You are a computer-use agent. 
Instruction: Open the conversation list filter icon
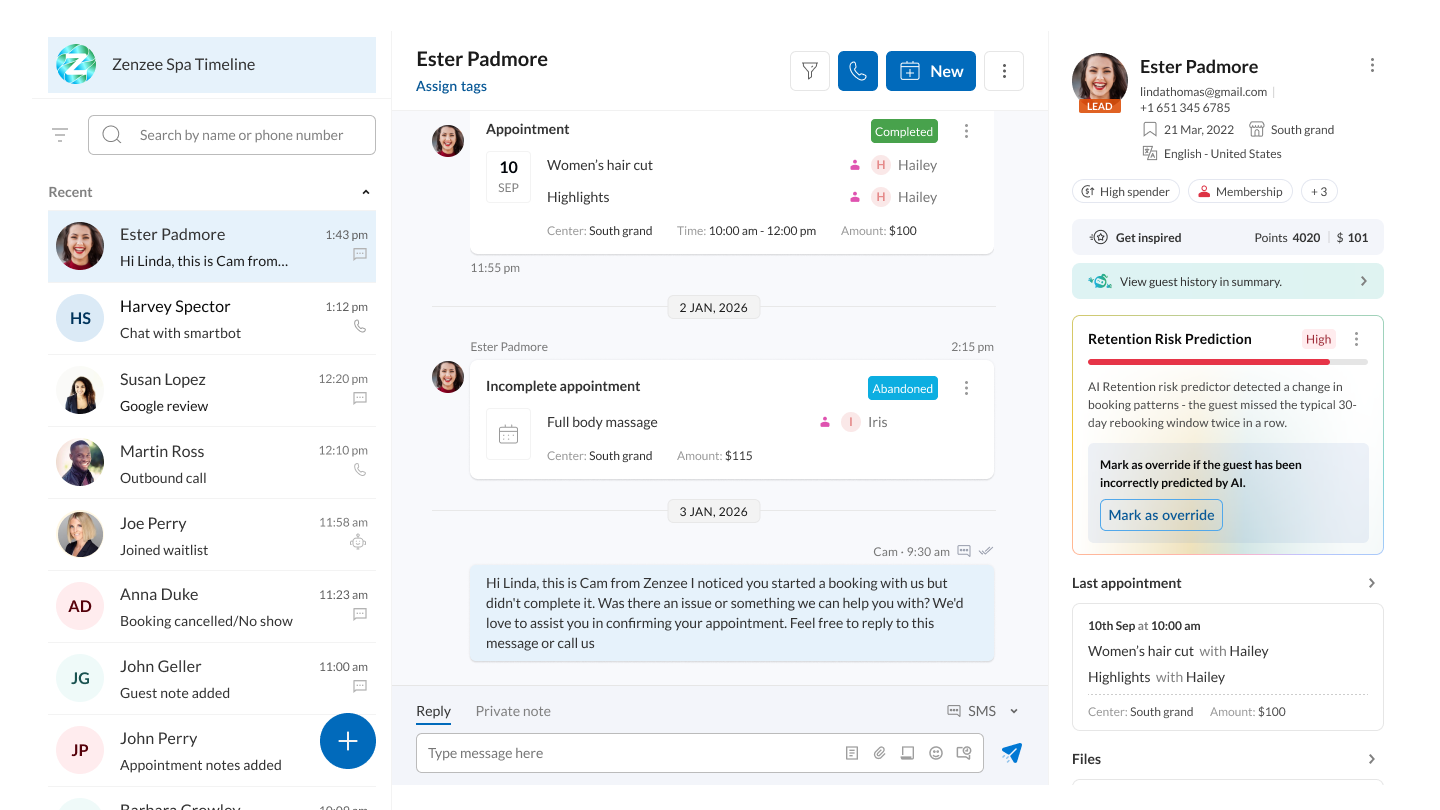[x=60, y=135]
